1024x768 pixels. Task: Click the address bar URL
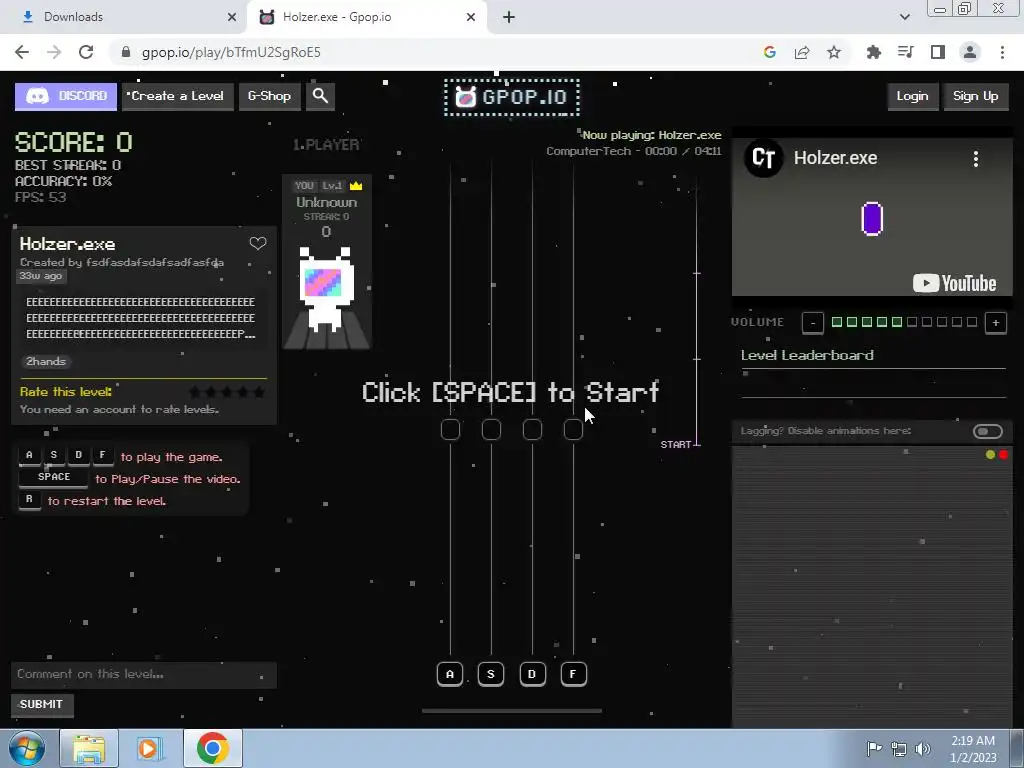pyautogui.click(x=231, y=52)
